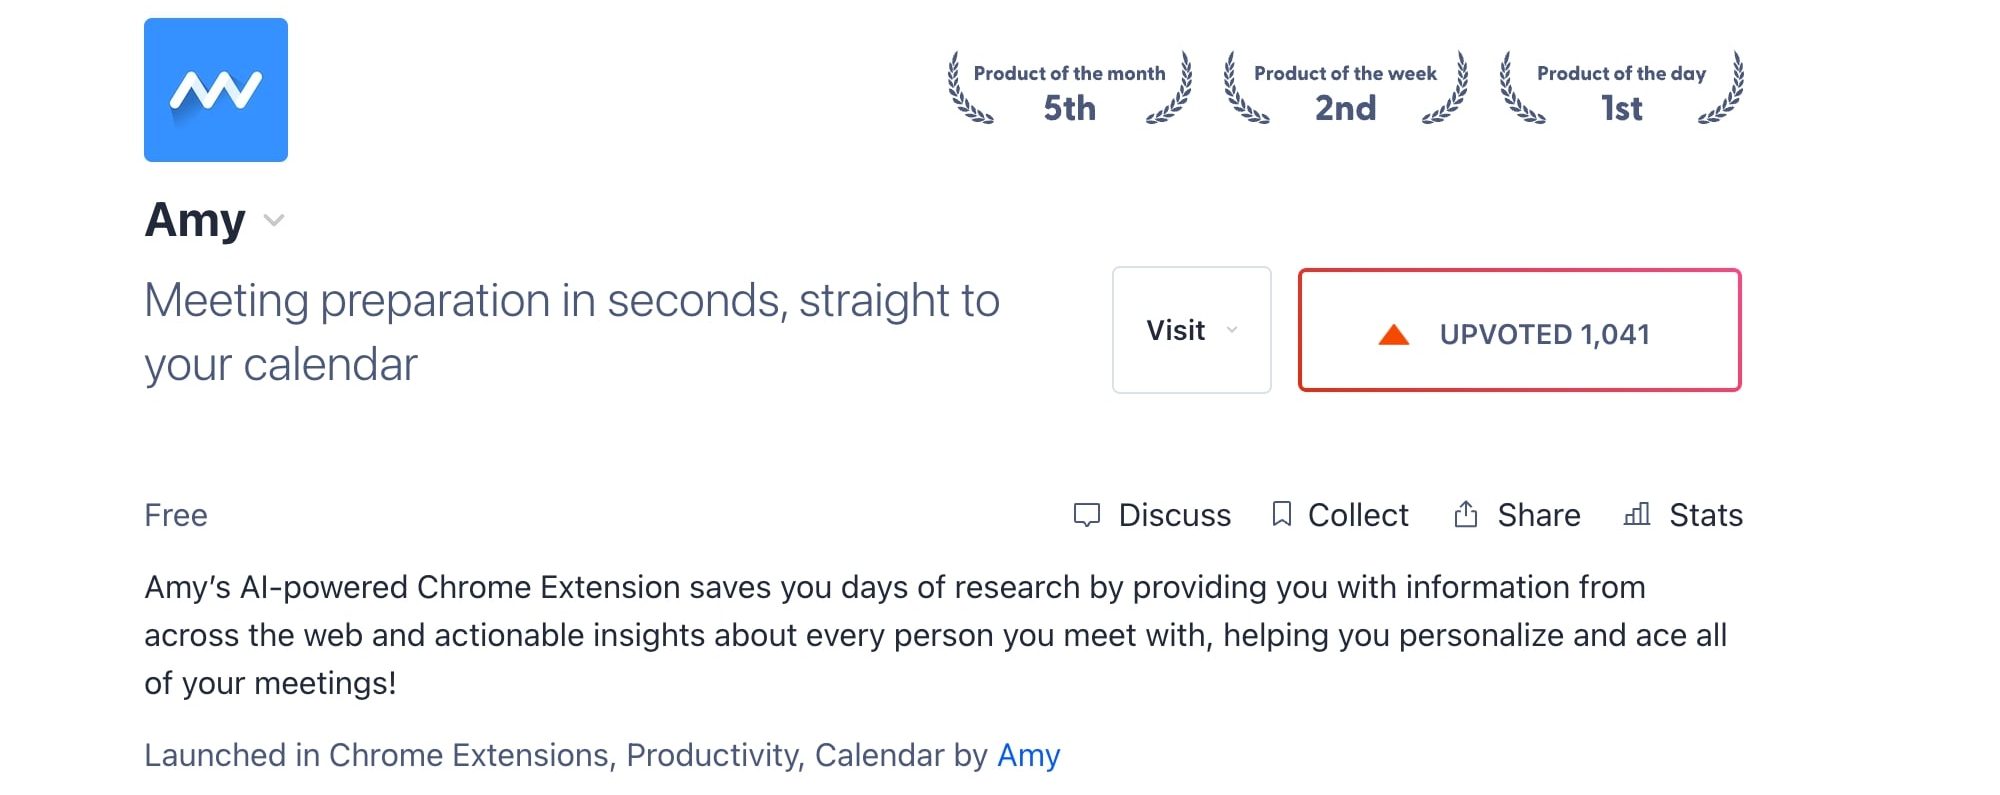Click the Visit button
This screenshot has width=2000, height=795.
pos(1192,330)
